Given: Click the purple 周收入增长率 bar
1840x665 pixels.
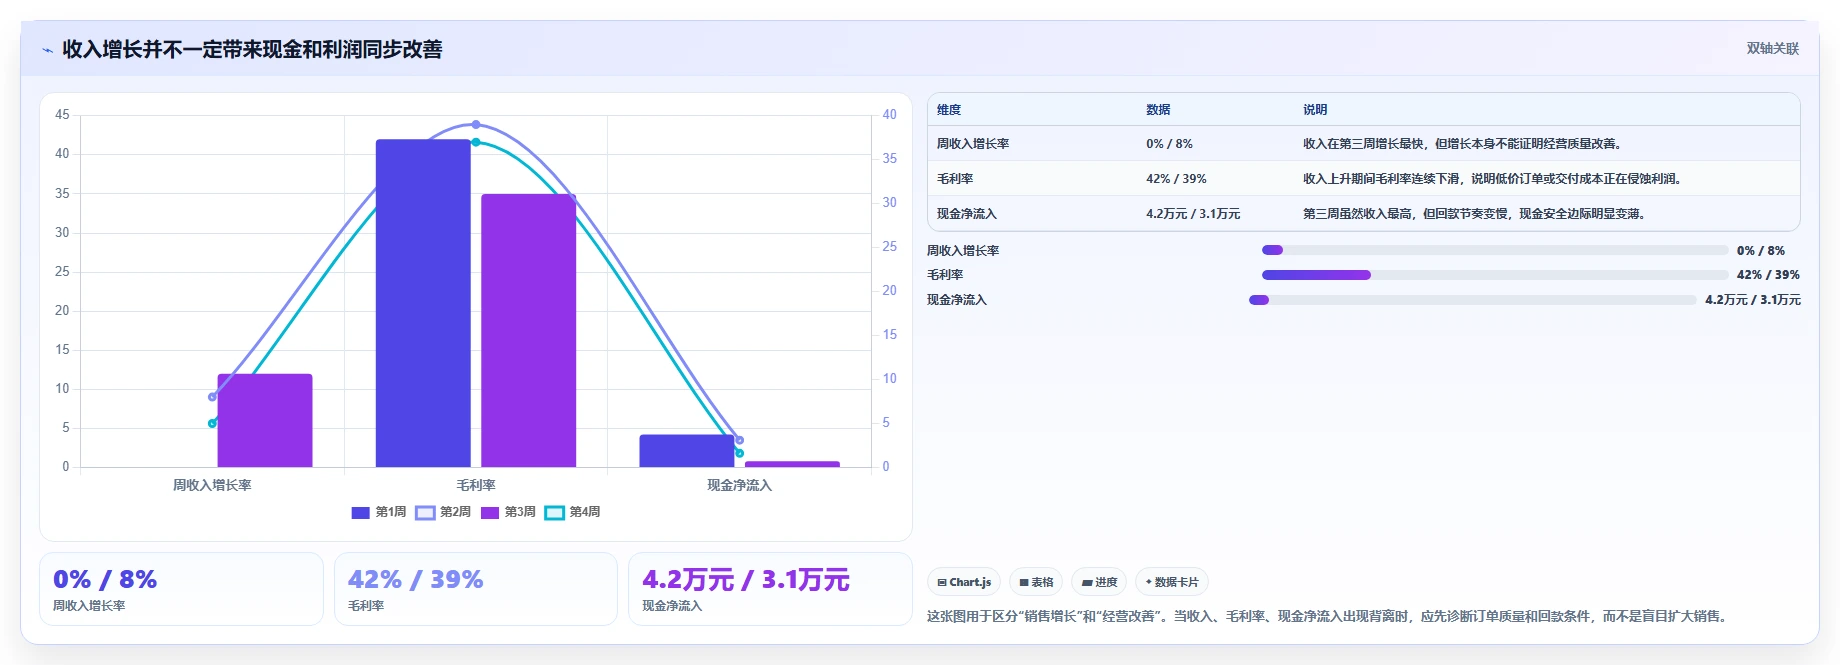Looking at the screenshot, I should (265, 420).
